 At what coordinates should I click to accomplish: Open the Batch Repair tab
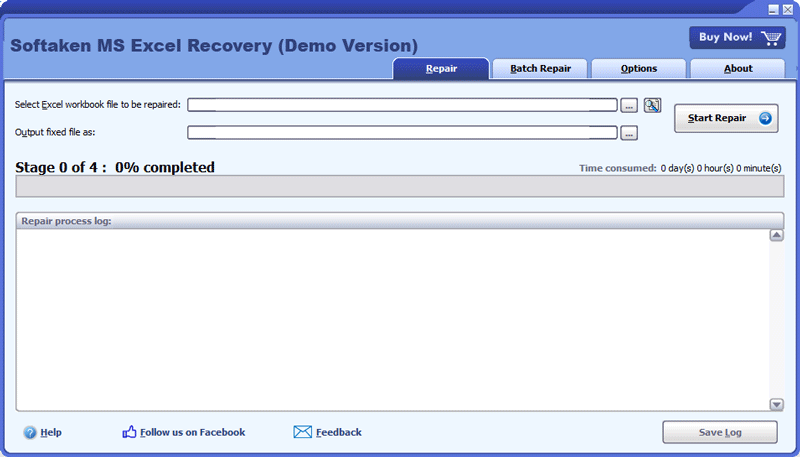pyautogui.click(x=540, y=69)
